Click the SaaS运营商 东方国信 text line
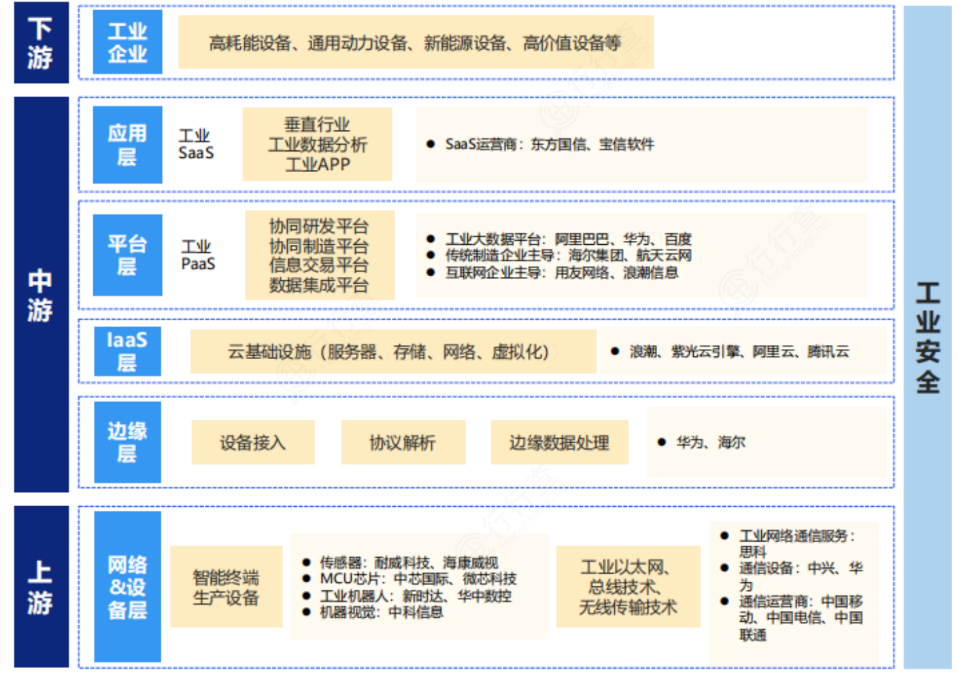This screenshot has width=976, height=681. pyautogui.click(x=549, y=144)
